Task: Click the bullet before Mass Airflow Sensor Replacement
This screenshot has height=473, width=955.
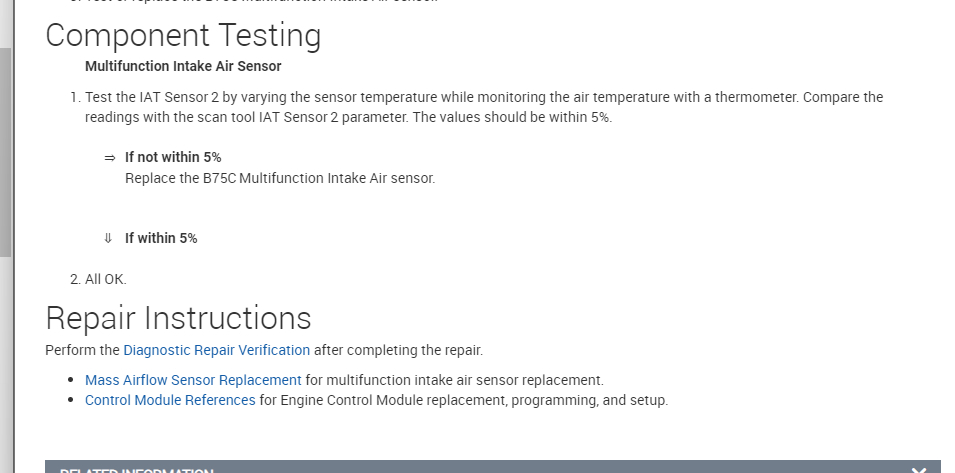Action: click(x=71, y=380)
